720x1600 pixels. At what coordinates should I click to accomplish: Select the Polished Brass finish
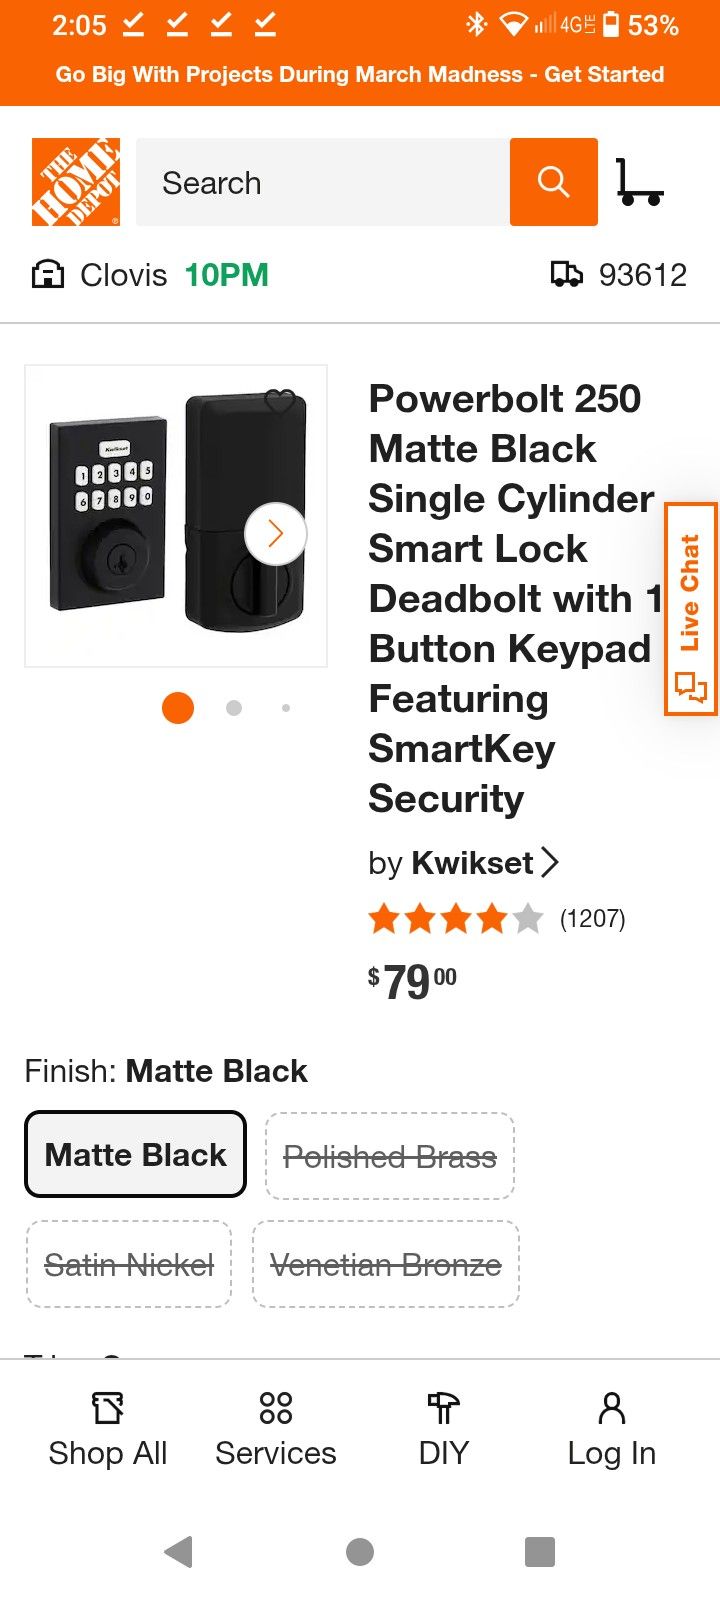coord(390,1156)
